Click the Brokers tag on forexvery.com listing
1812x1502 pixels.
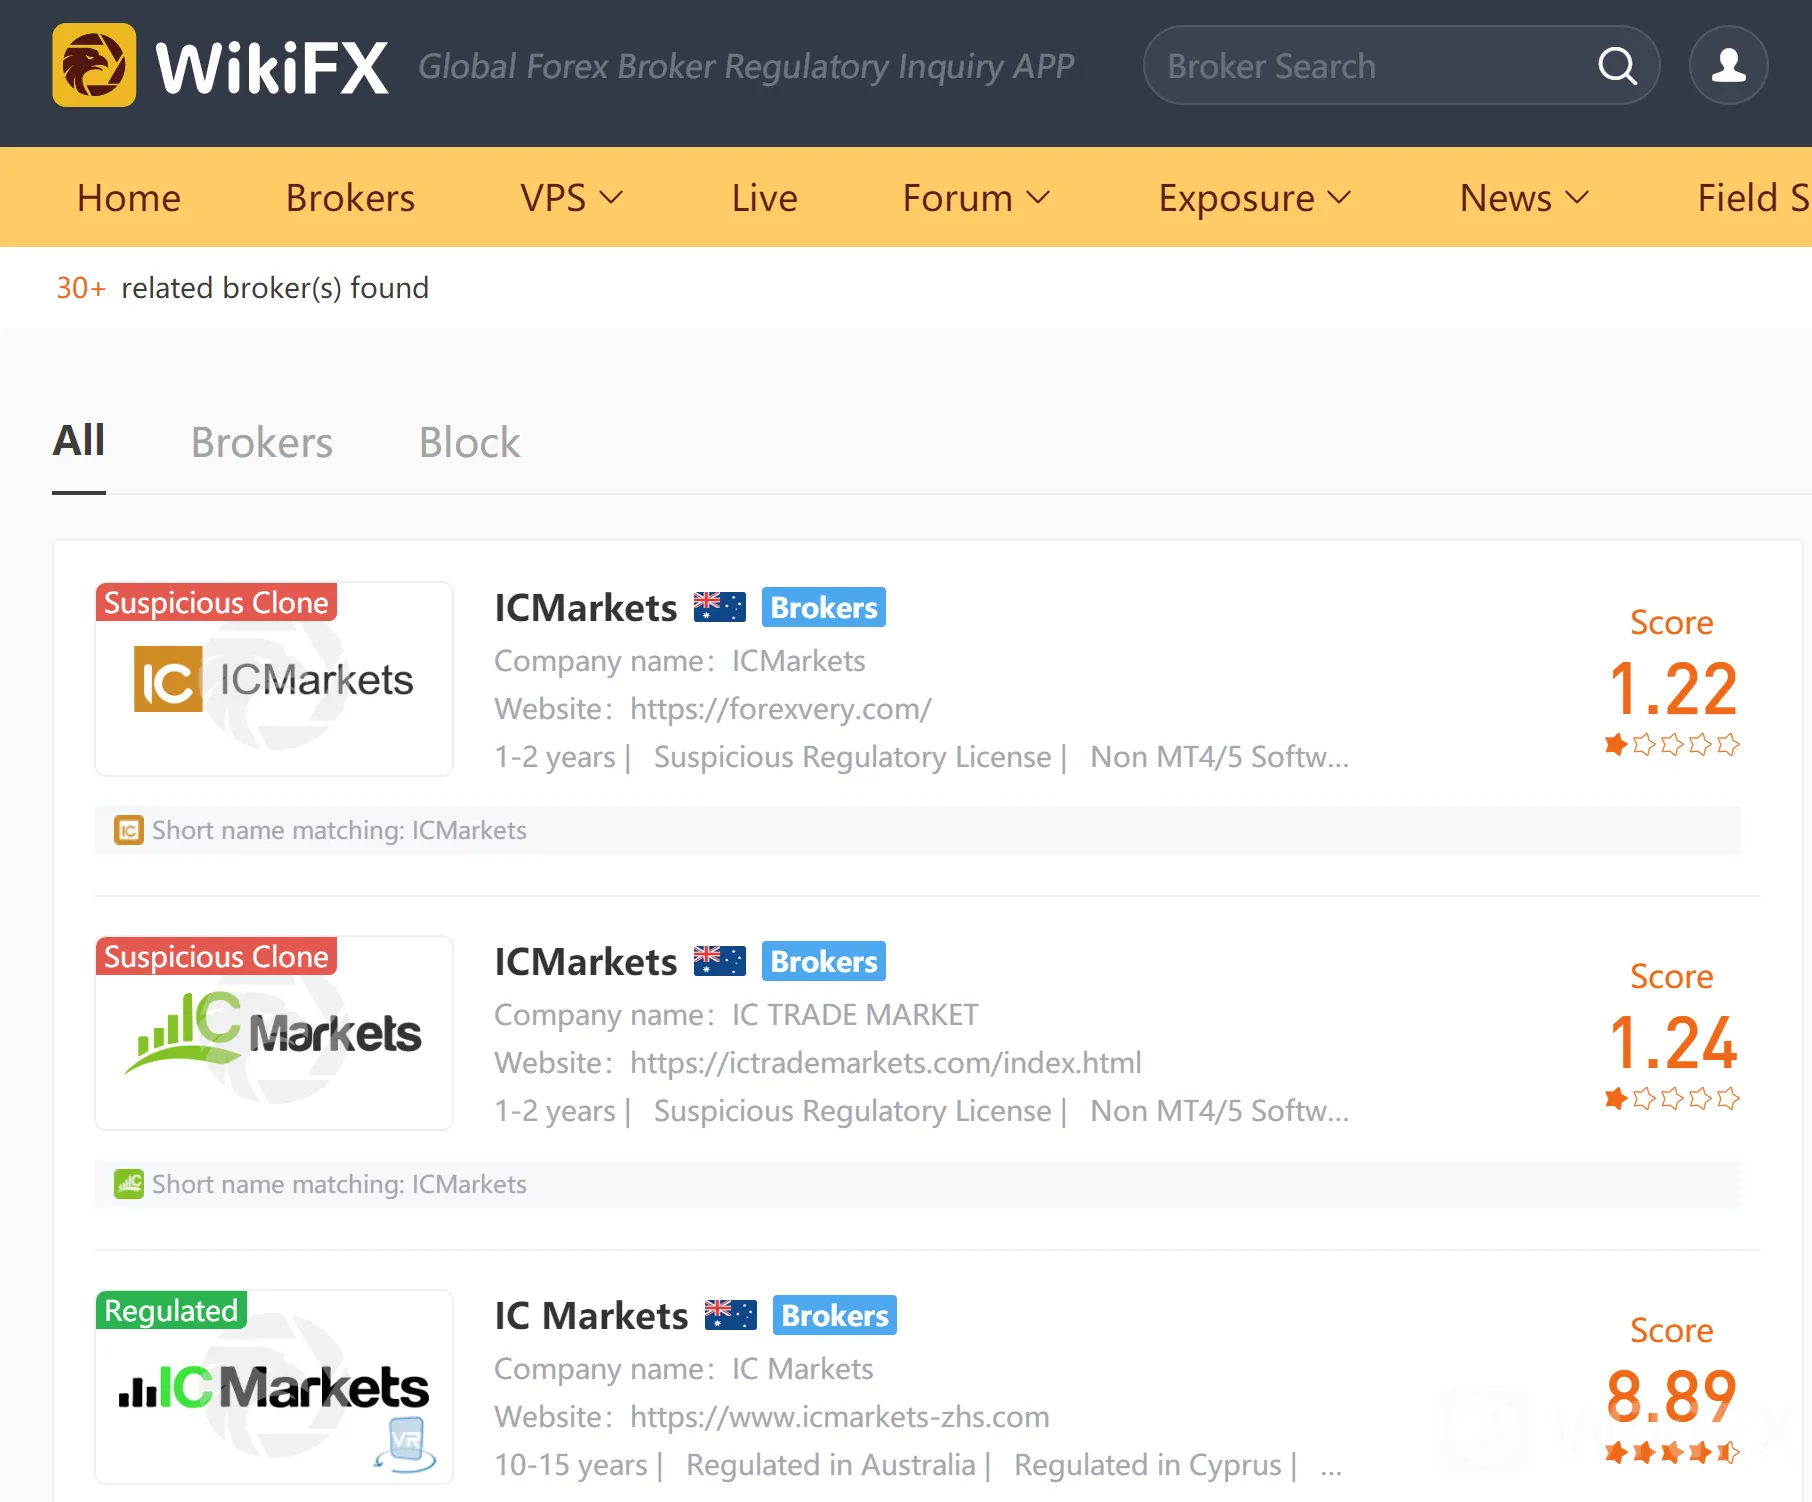(824, 607)
